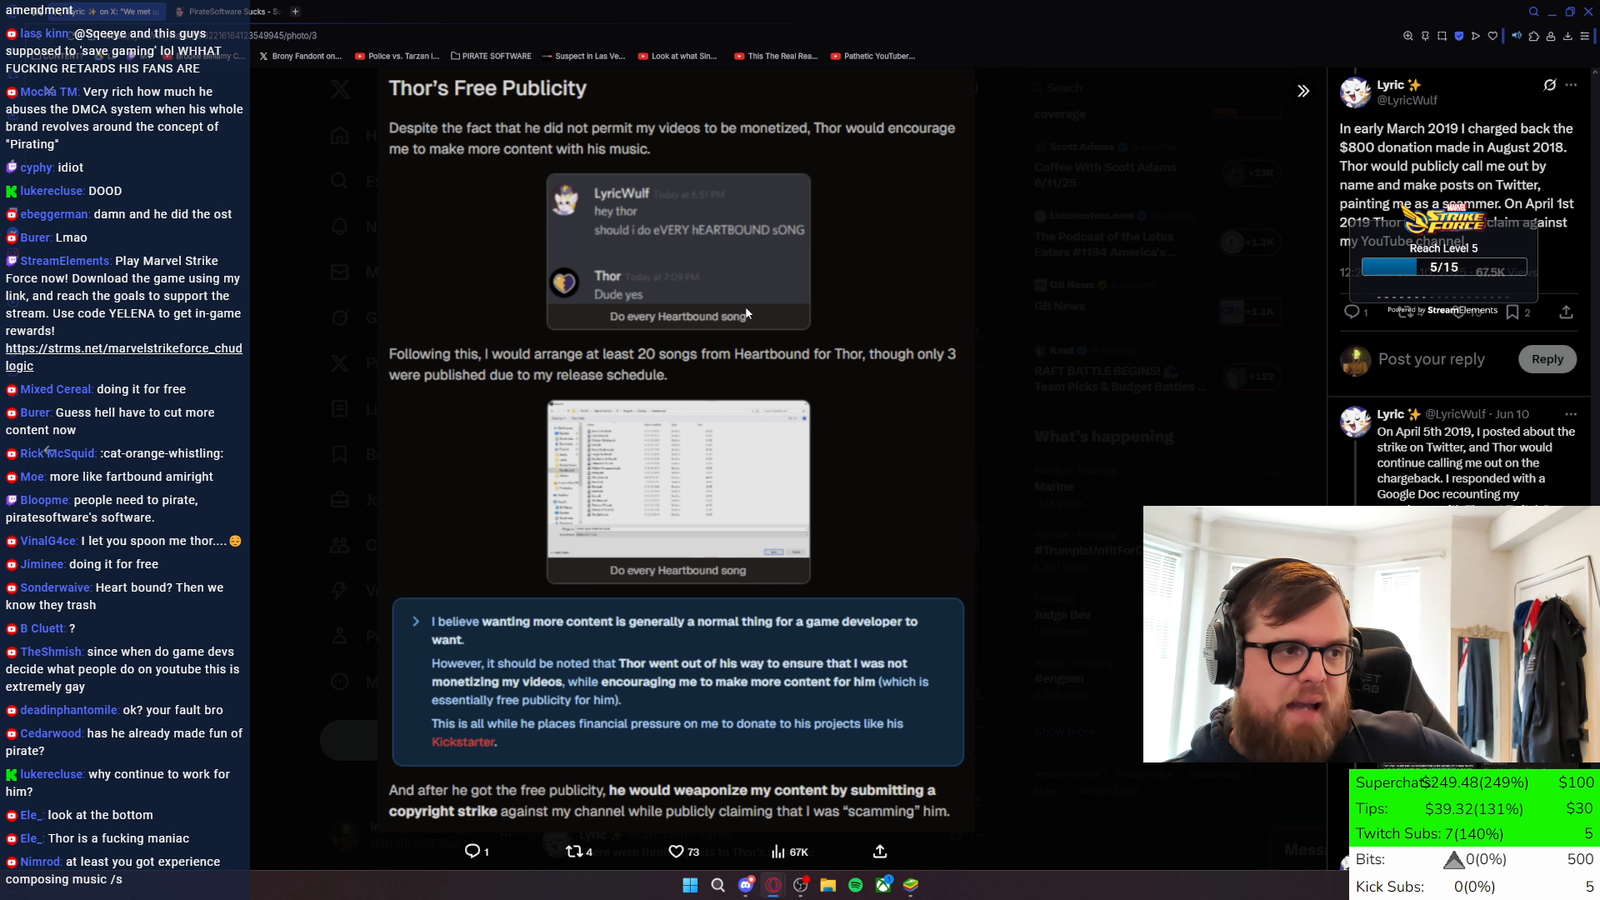Open strms.net marvelstrikeforce chat link
1600x900 pixels.
pos(124,357)
